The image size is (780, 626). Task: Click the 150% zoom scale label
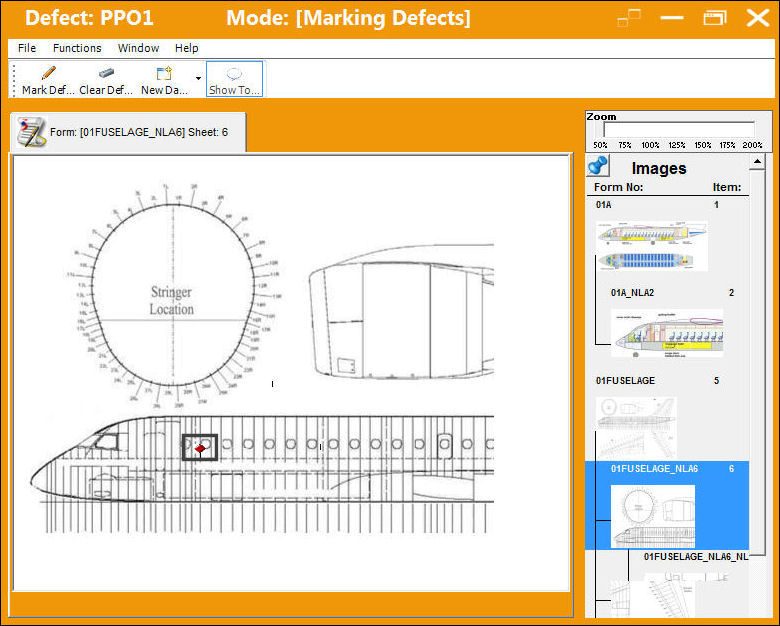point(702,145)
